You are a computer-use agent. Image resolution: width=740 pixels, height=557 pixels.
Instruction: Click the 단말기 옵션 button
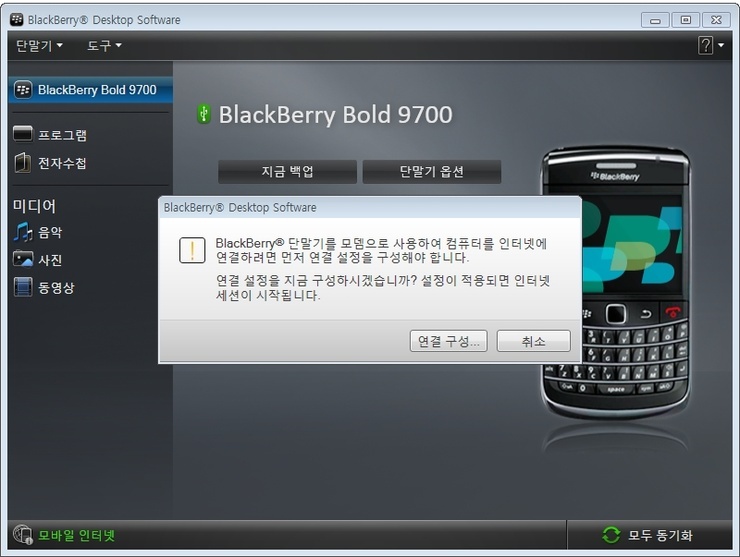click(432, 171)
